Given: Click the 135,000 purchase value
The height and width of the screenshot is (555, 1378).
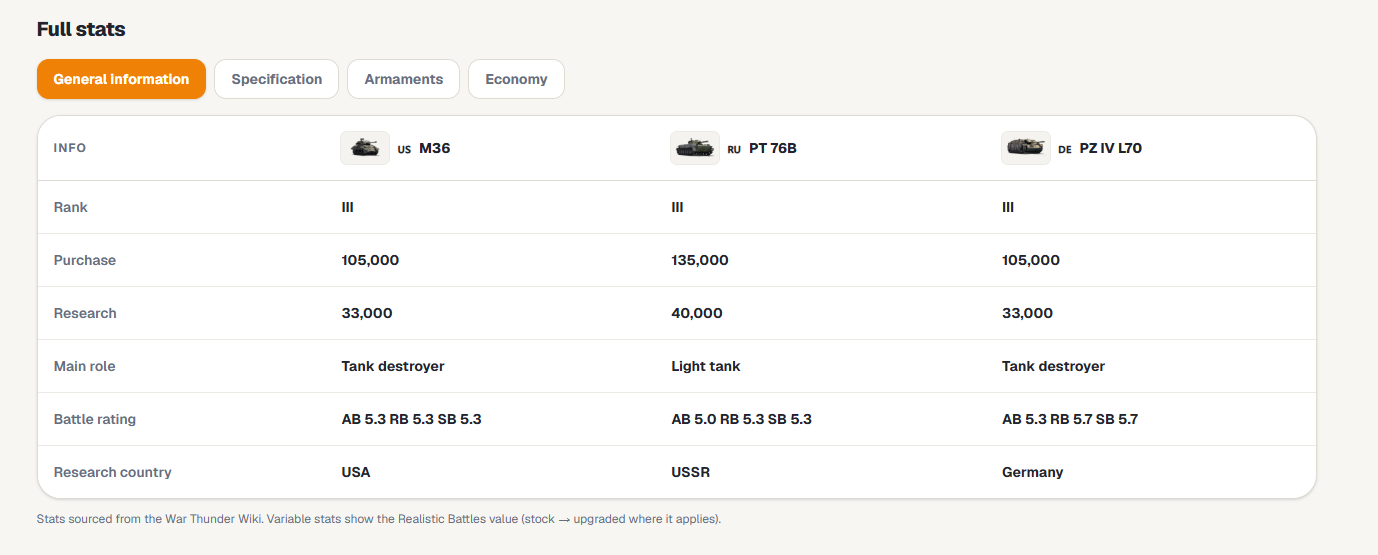Looking at the screenshot, I should pyautogui.click(x=700, y=260).
